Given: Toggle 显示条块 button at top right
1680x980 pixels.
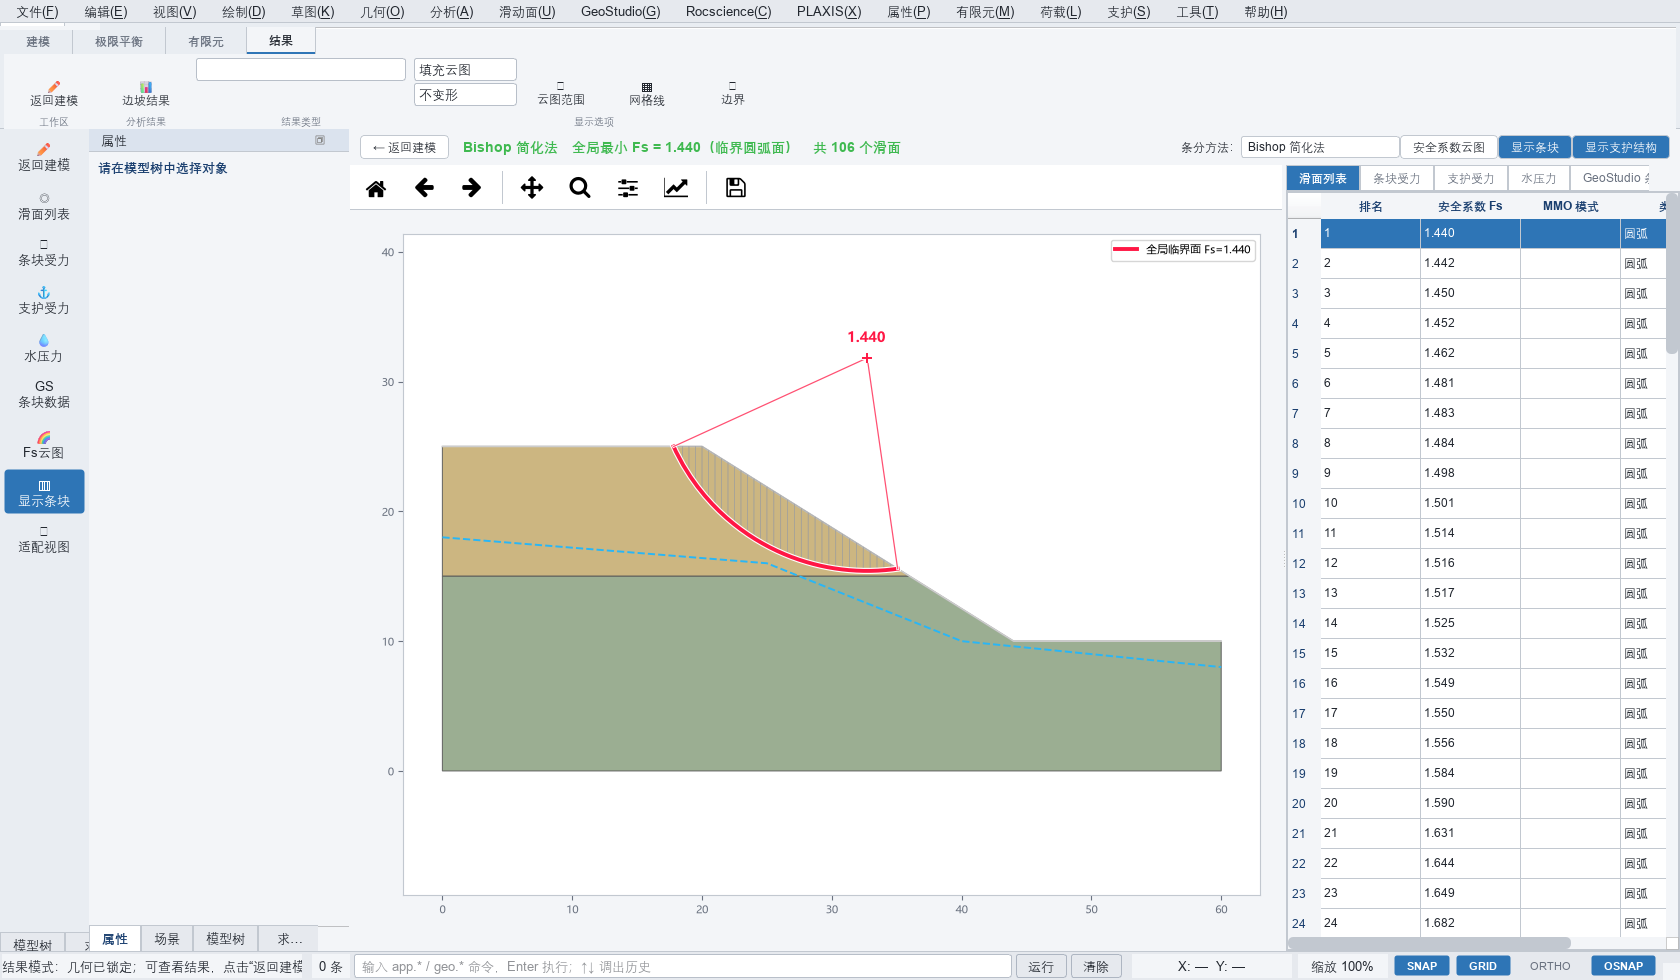Looking at the screenshot, I should (1534, 147).
